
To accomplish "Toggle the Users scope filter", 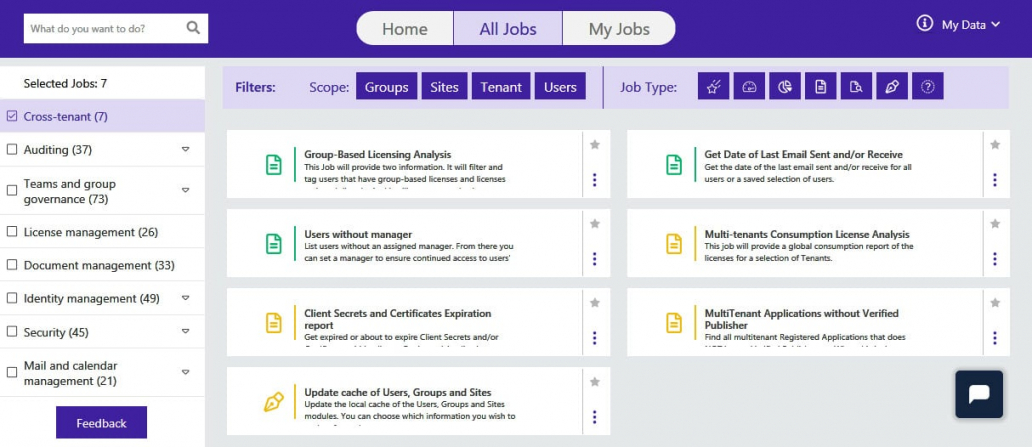I will (560, 87).
